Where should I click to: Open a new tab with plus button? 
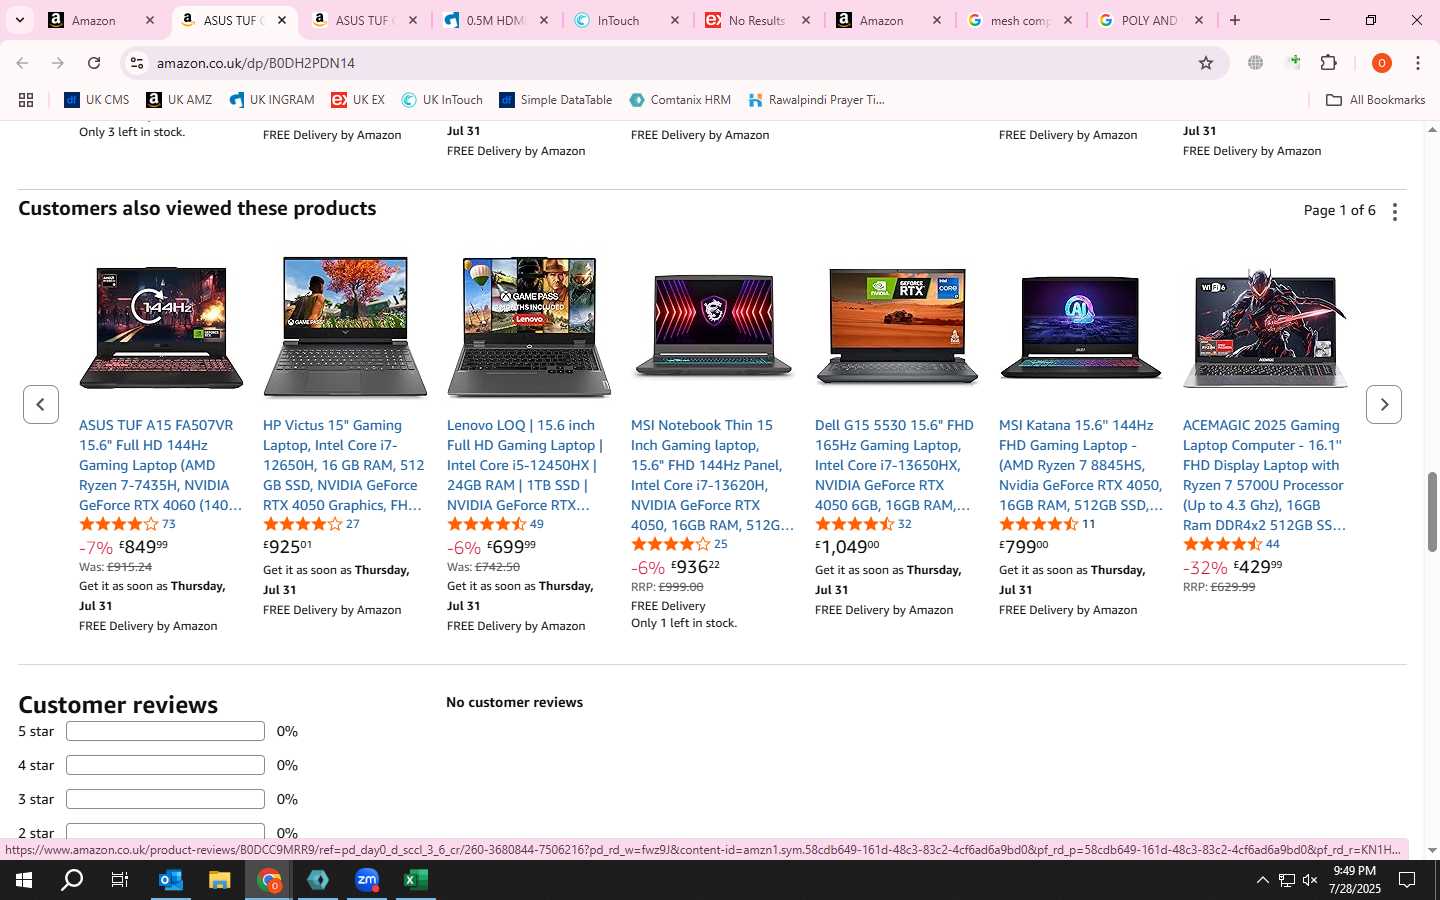(x=1235, y=20)
